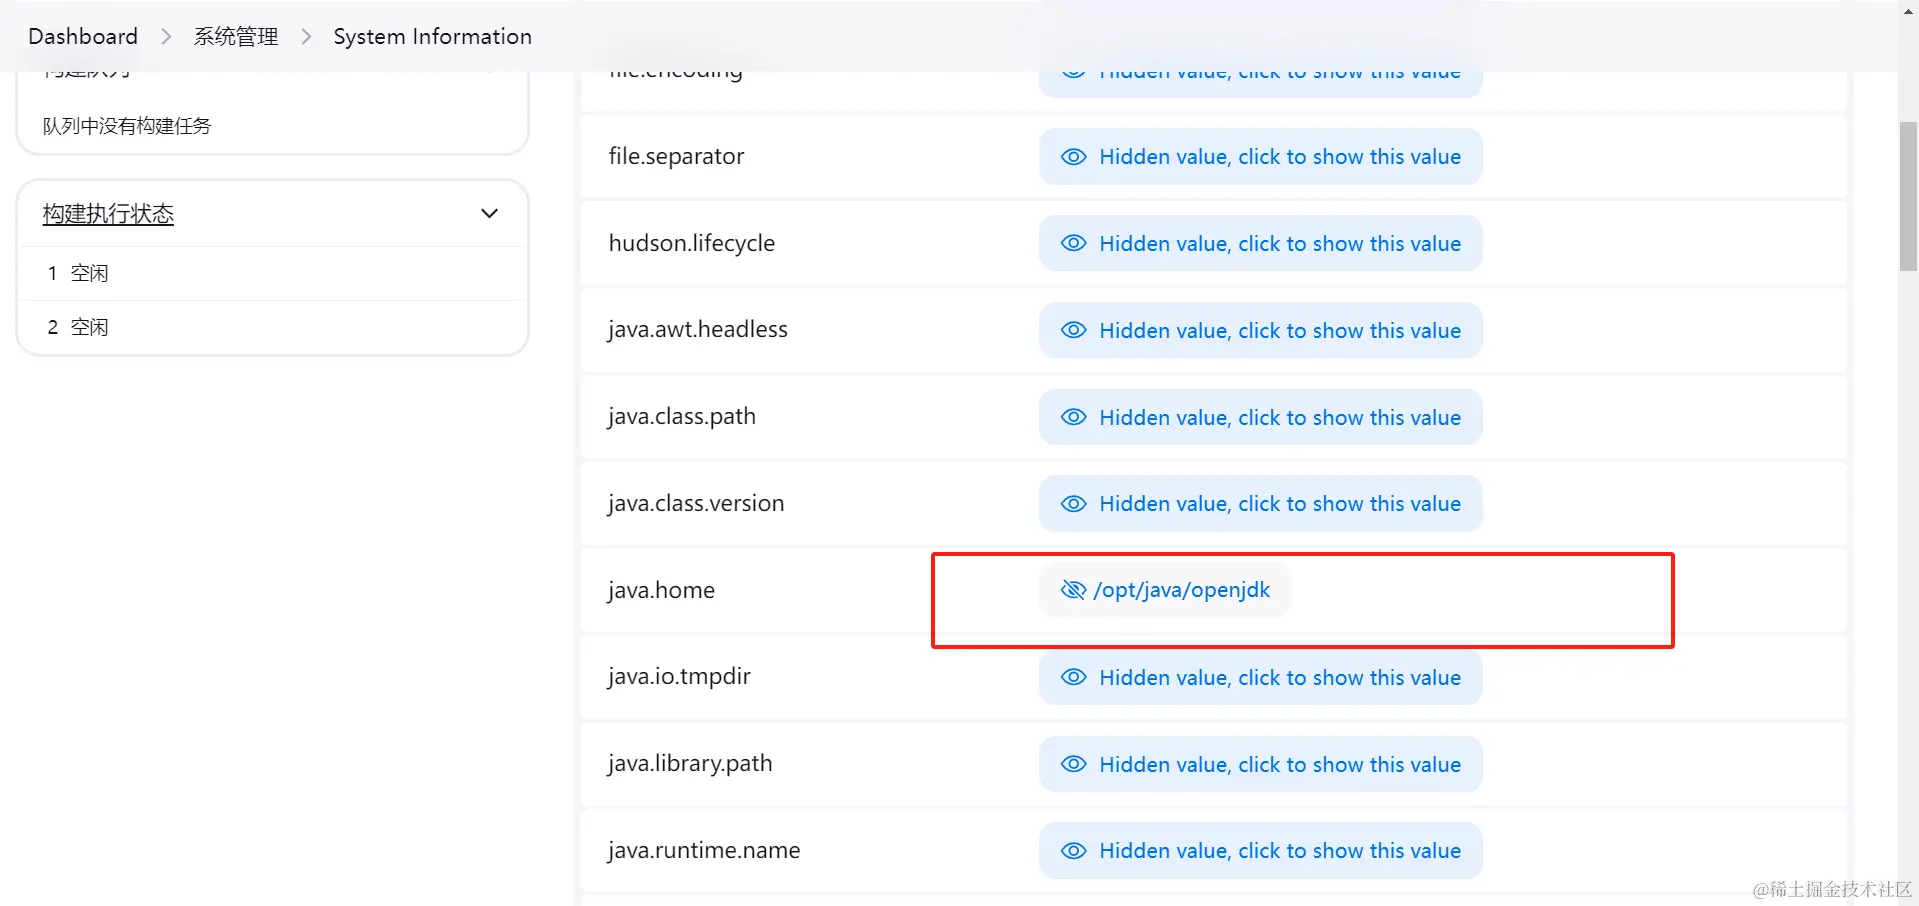This screenshot has width=1919, height=906.
Task: Click the vertical page scrollbar thumb
Action: [1908, 195]
